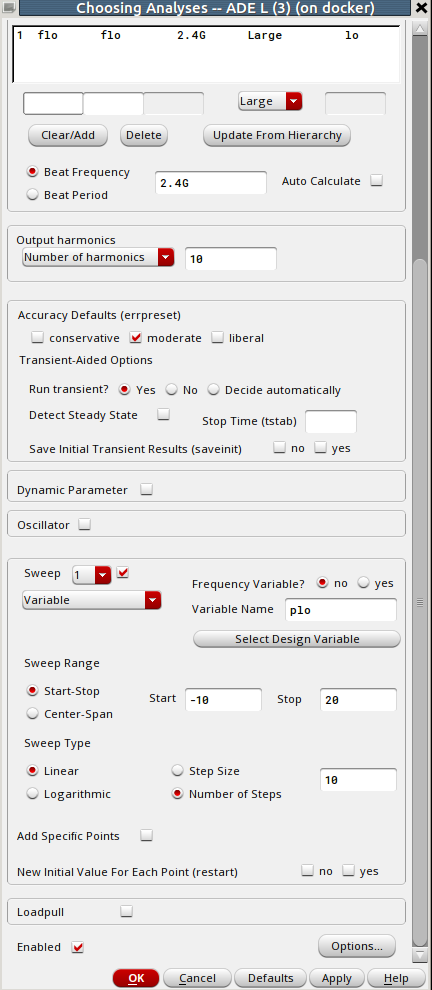The height and width of the screenshot is (990, 432).
Task: Enable the Loadpull checkbox
Action: coord(127,911)
